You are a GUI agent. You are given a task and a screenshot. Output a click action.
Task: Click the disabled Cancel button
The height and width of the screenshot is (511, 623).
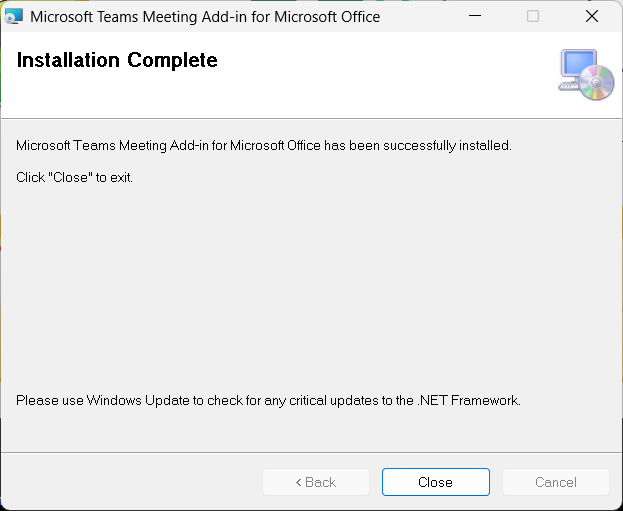555,482
